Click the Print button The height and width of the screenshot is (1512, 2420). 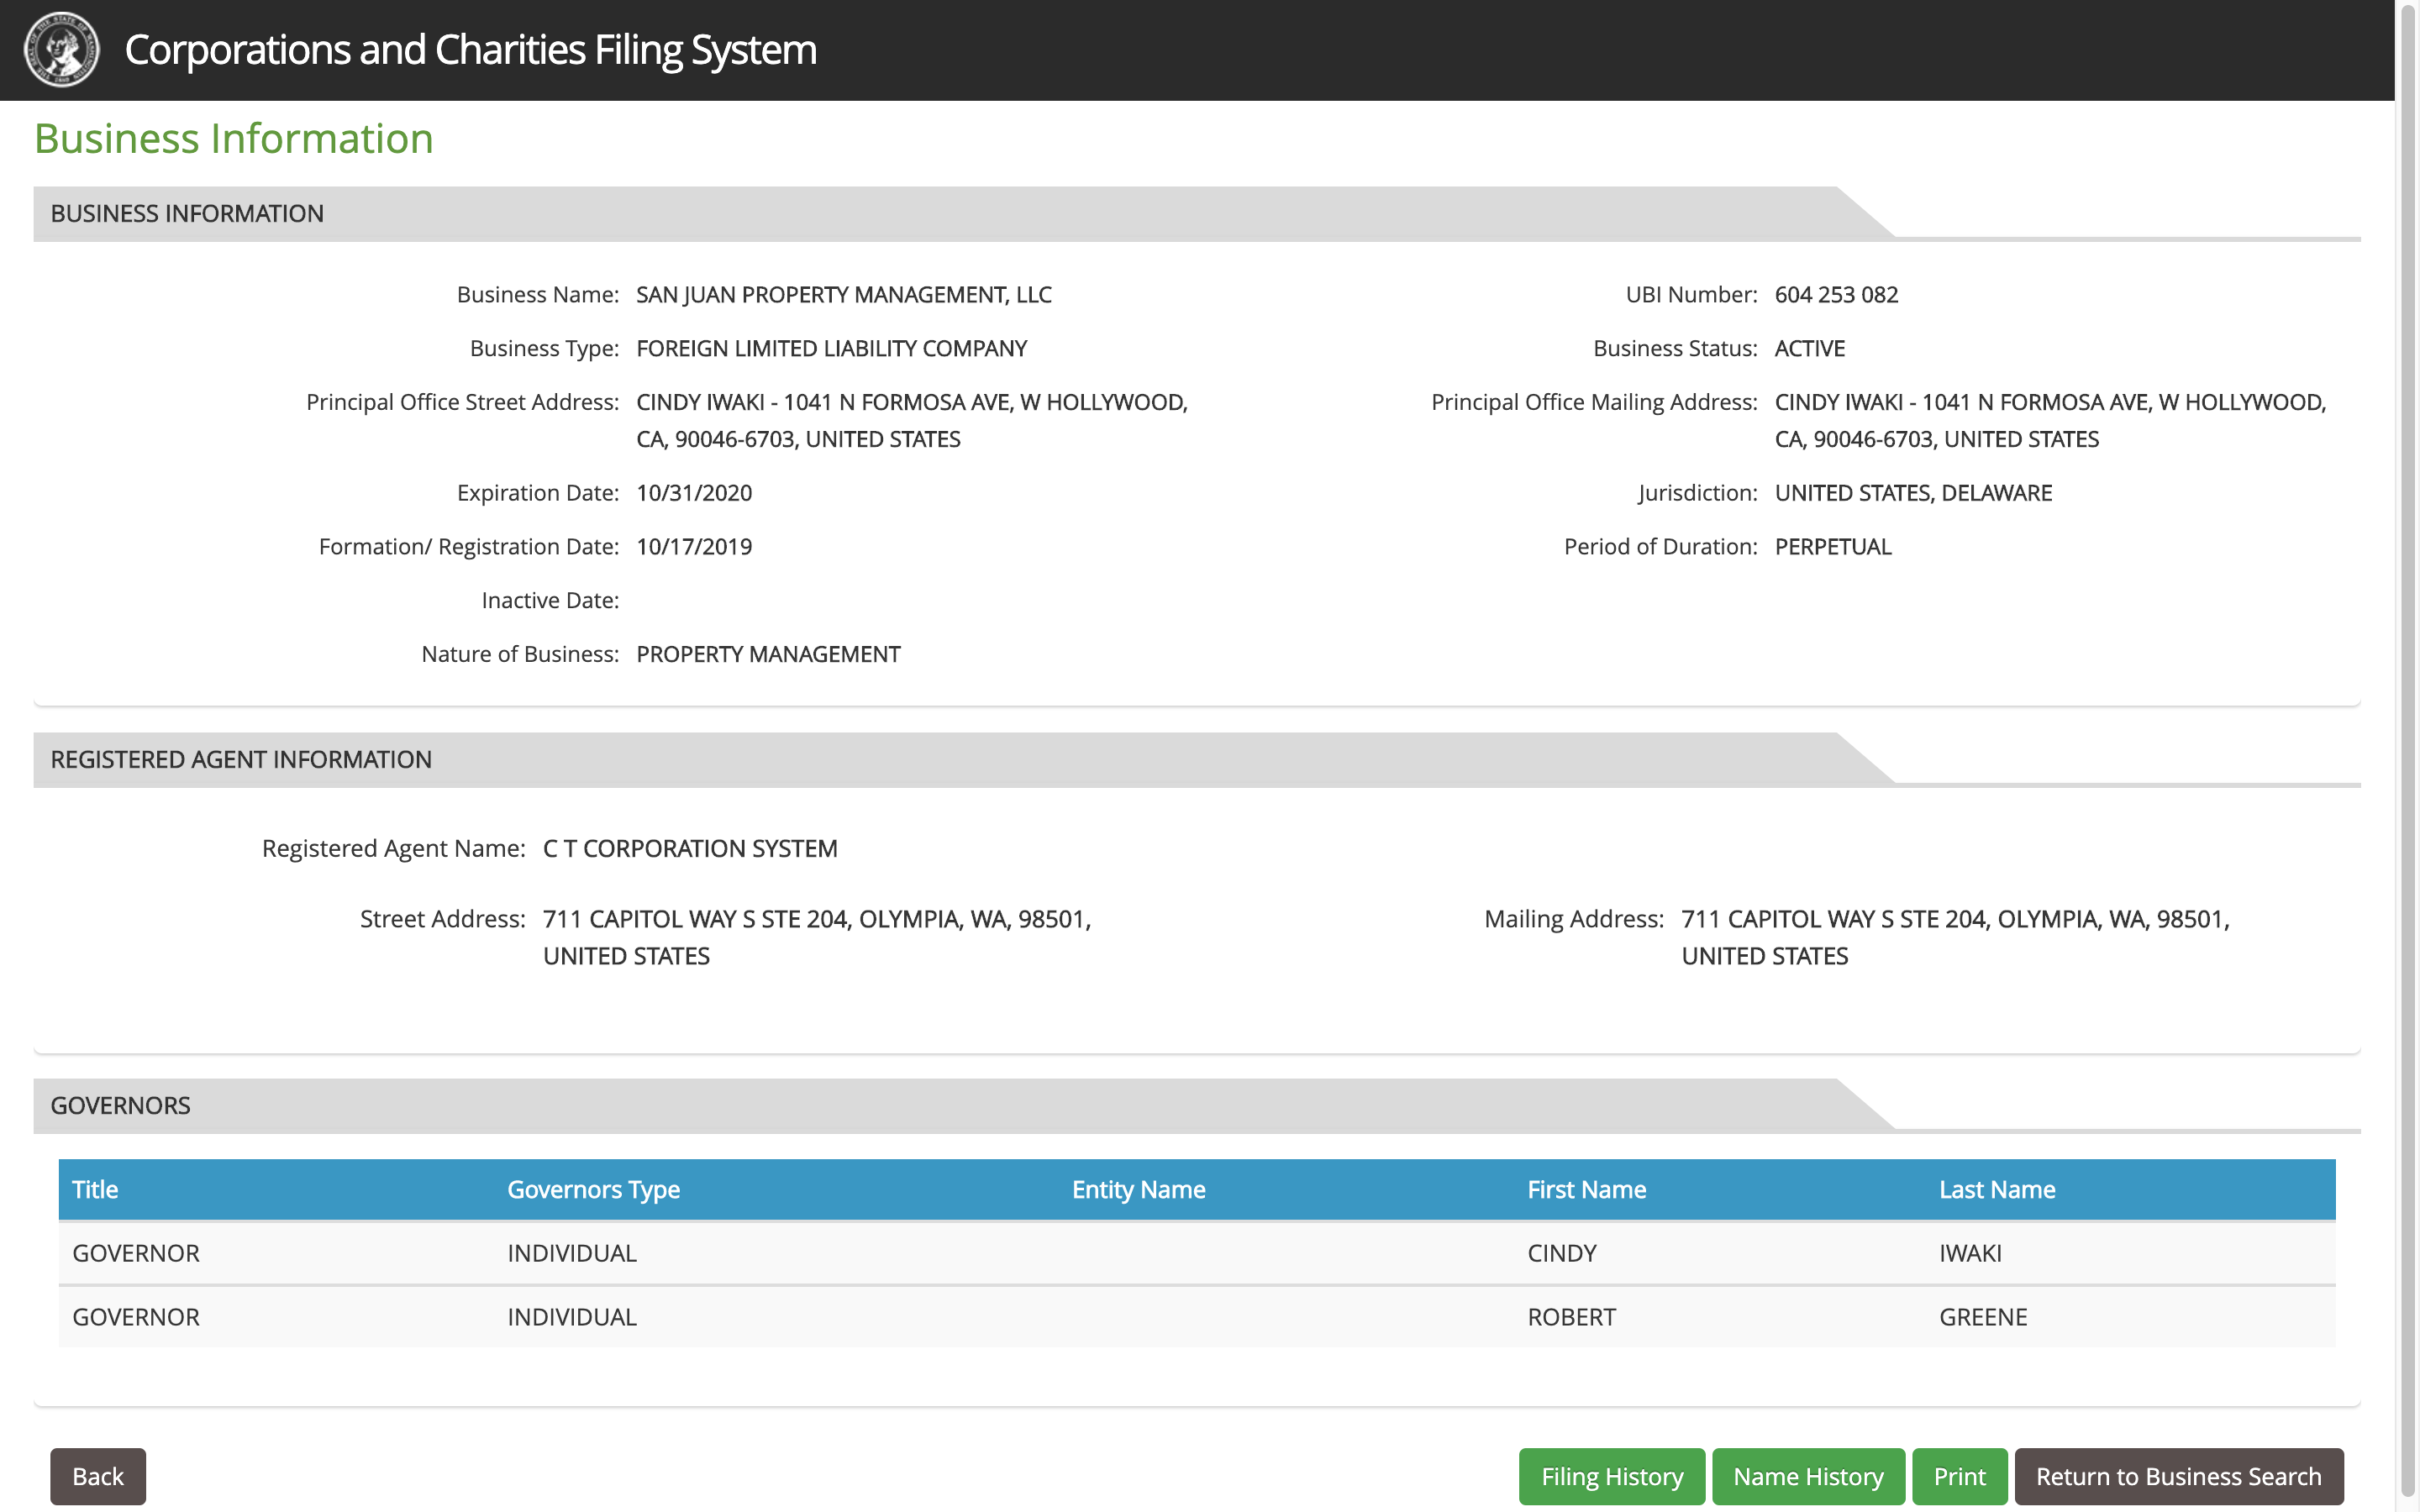[x=1959, y=1476]
